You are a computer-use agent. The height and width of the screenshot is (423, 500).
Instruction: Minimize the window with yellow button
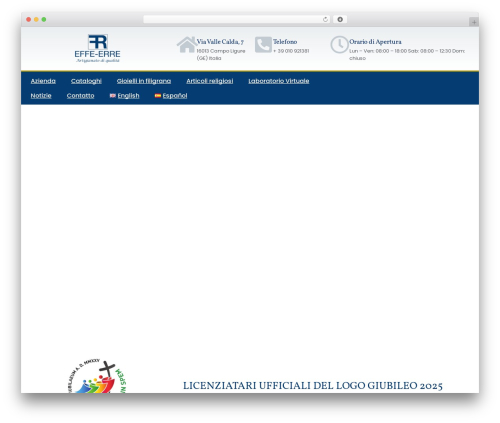36,19
